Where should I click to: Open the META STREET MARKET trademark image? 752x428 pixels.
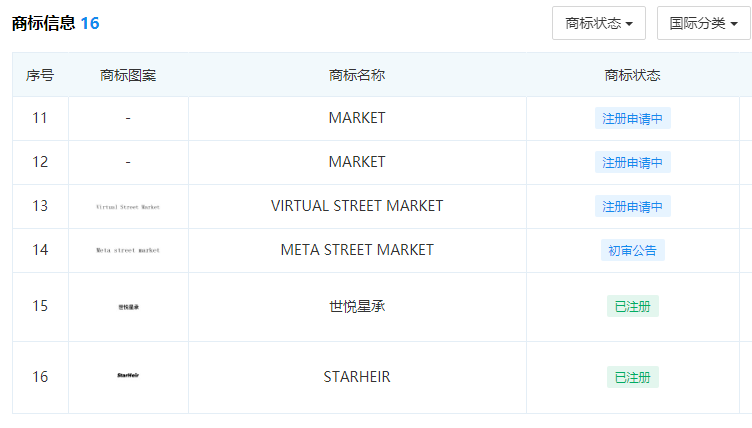click(x=128, y=250)
